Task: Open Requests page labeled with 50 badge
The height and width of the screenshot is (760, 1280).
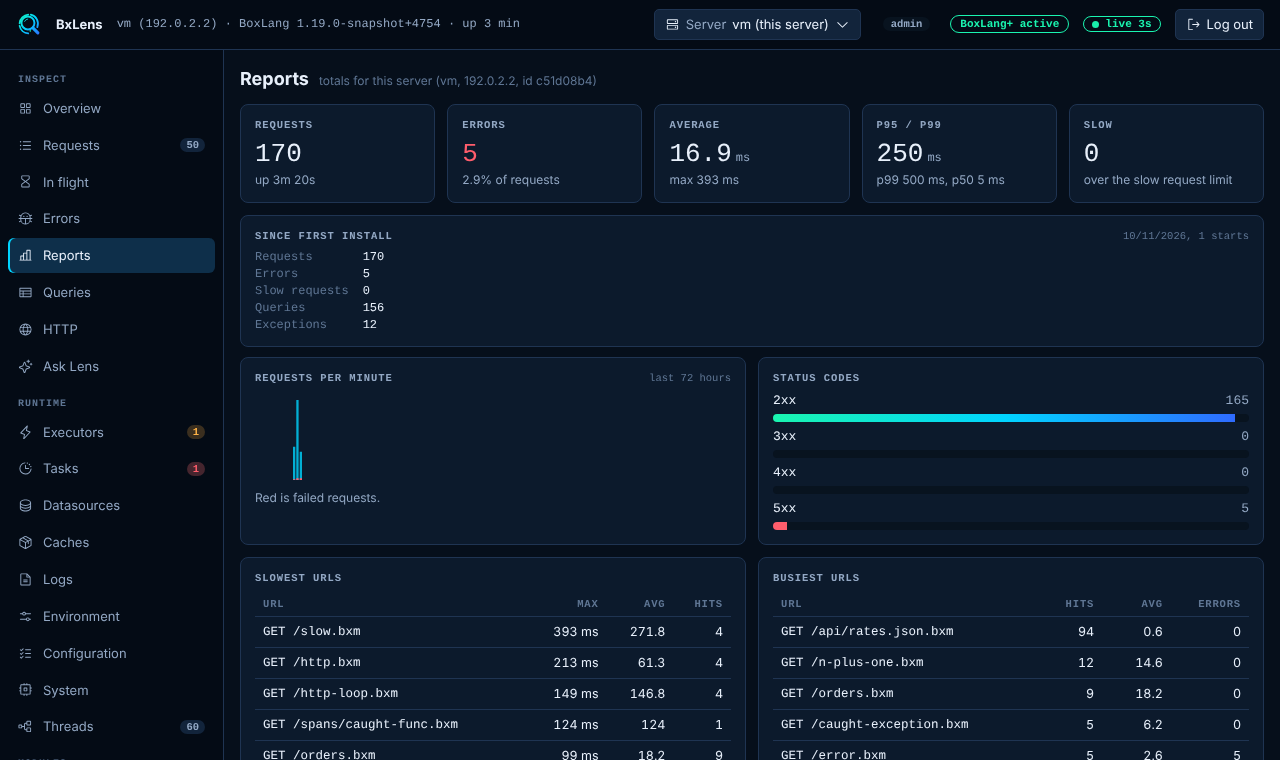Action: pos(112,145)
